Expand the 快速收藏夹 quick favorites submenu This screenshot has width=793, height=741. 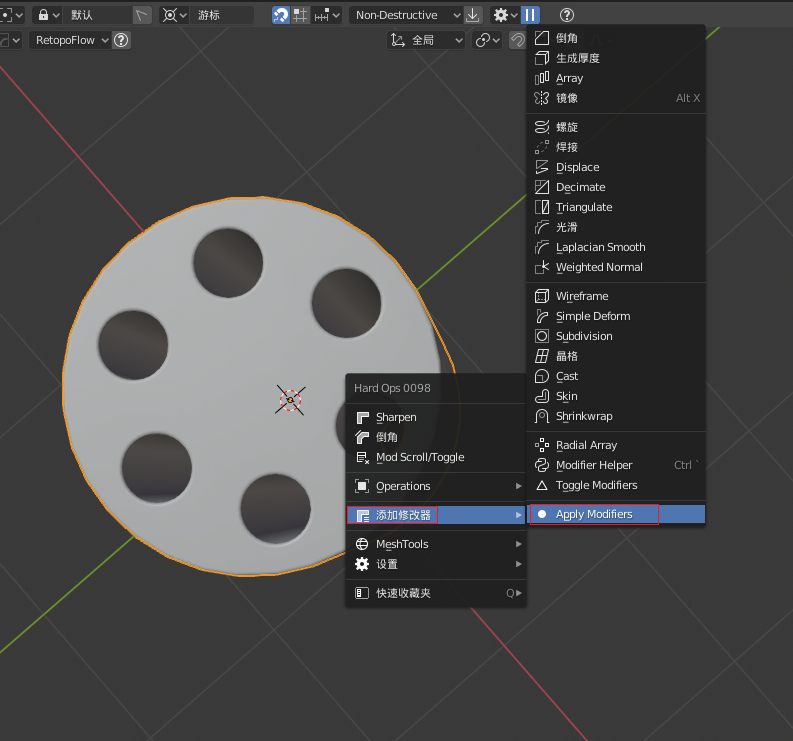click(435, 593)
